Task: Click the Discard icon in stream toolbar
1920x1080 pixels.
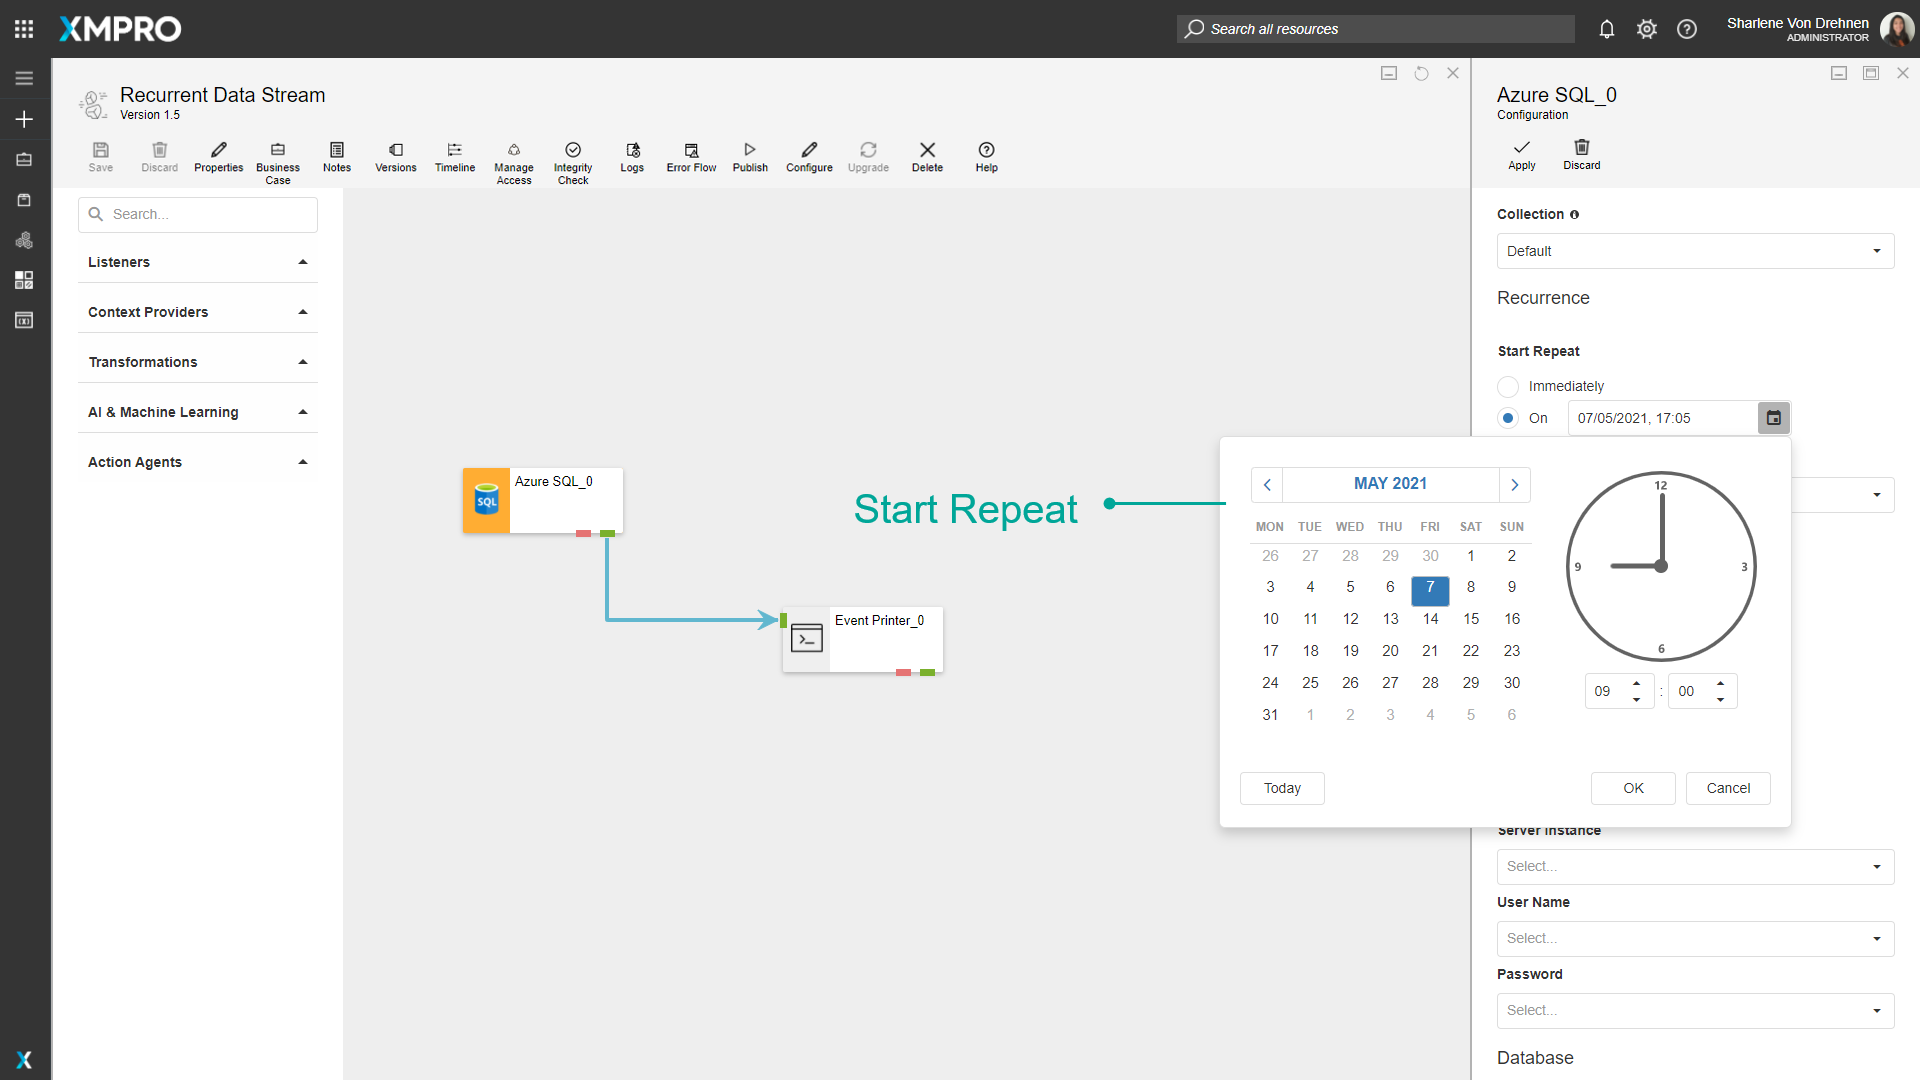Action: pyautogui.click(x=160, y=157)
